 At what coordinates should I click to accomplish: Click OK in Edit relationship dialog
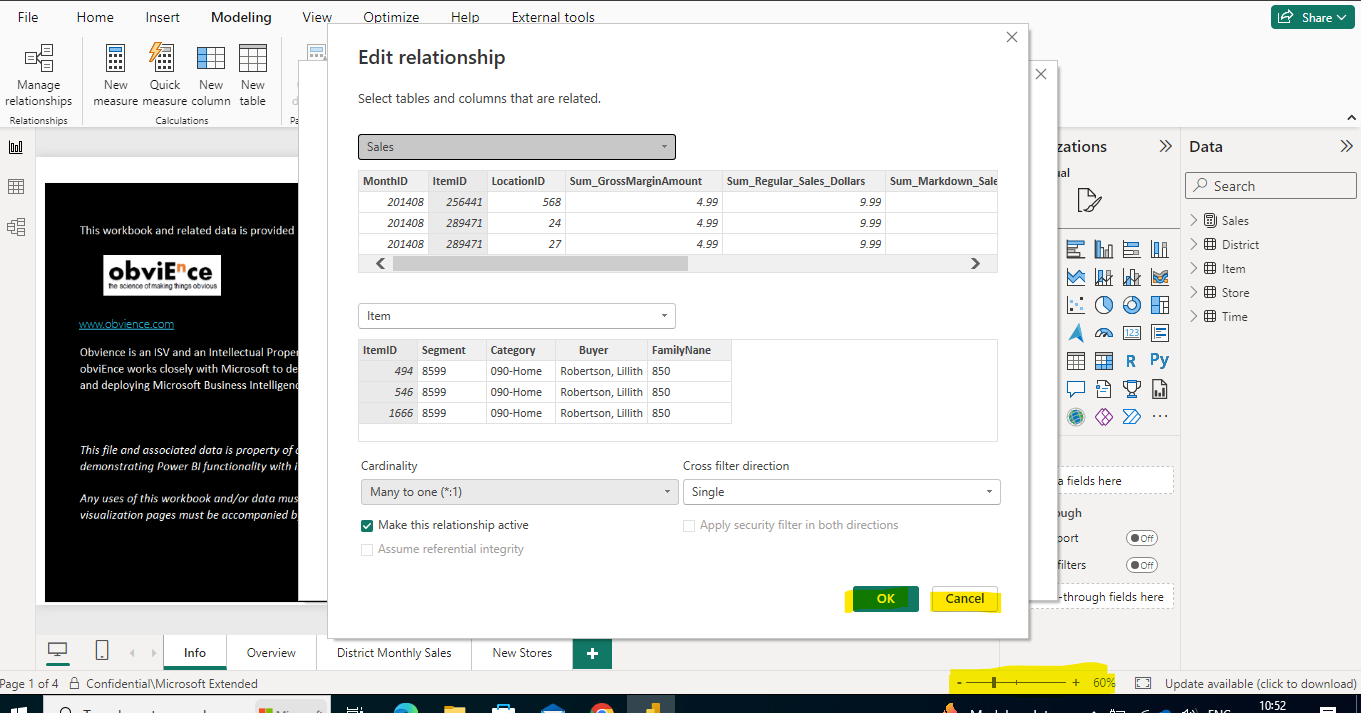point(885,598)
